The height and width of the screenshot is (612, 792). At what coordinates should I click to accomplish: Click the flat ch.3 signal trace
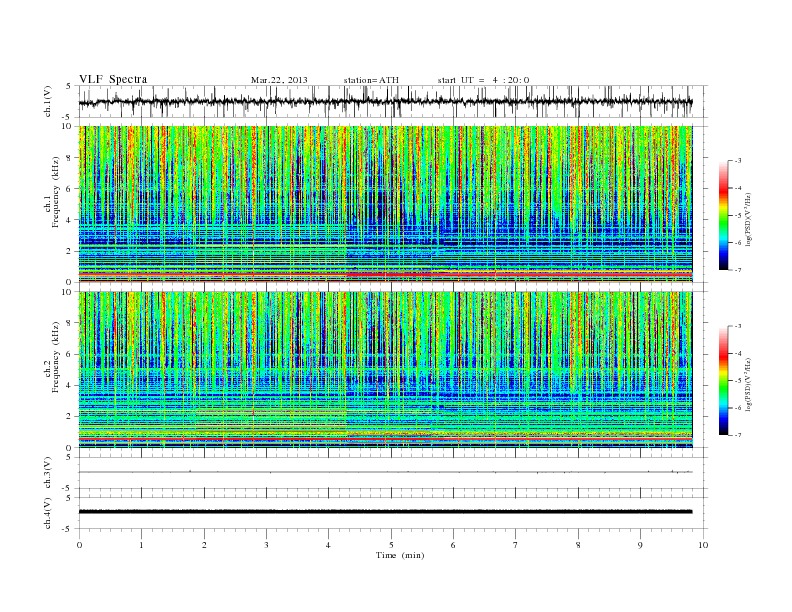[x=385, y=472]
